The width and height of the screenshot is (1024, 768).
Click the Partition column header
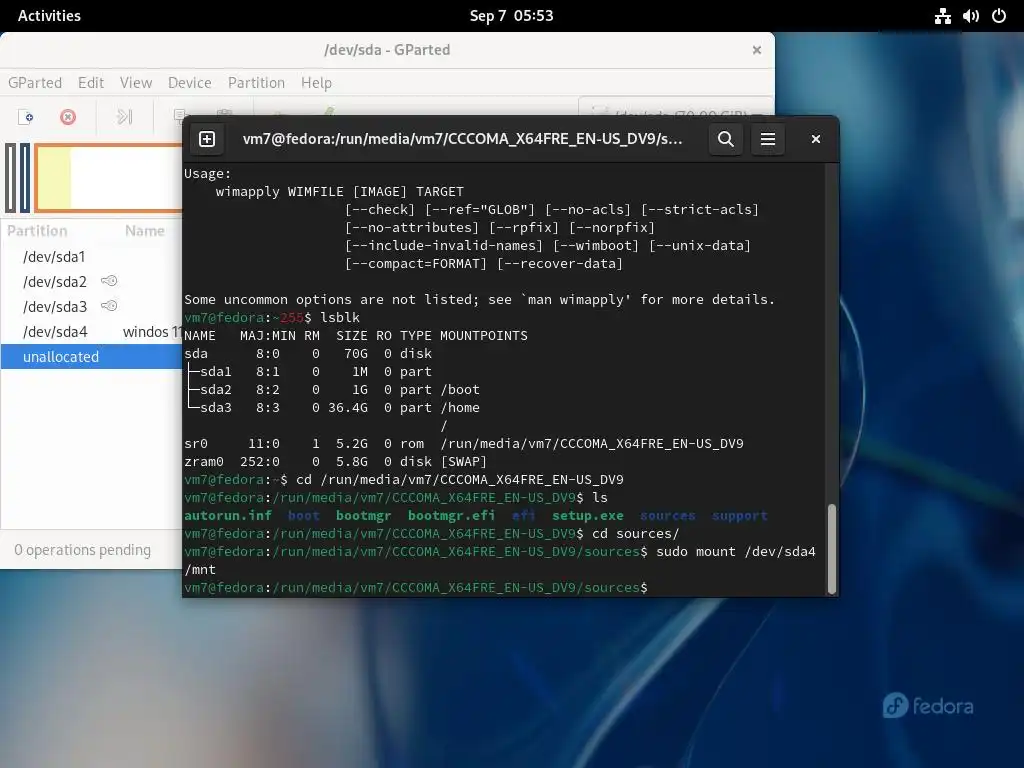click(x=37, y=231)
